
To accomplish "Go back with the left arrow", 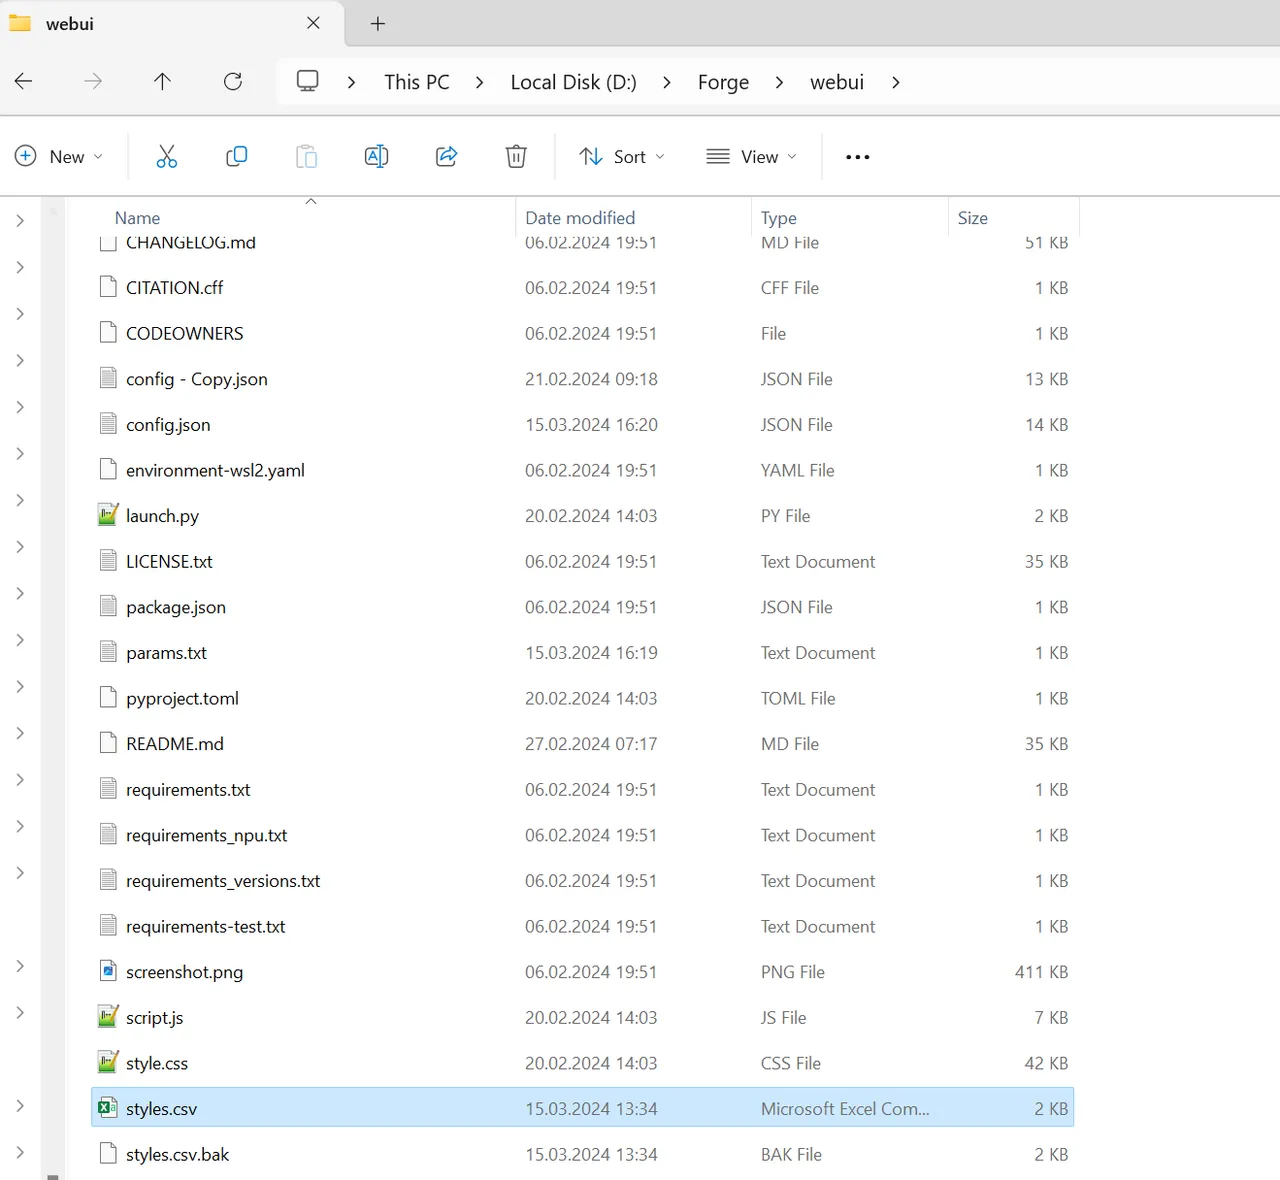I will point(24,82).
